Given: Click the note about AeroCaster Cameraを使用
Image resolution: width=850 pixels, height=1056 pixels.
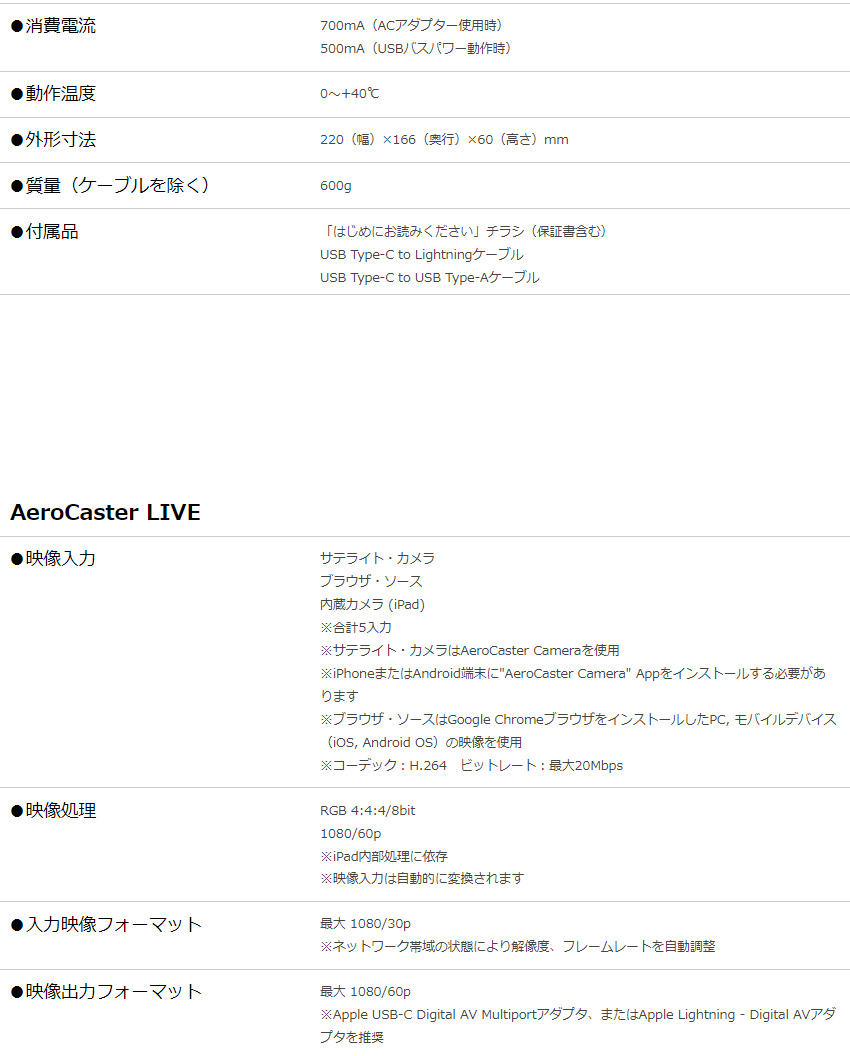Looking at the screenshot, I should point(469,651).
